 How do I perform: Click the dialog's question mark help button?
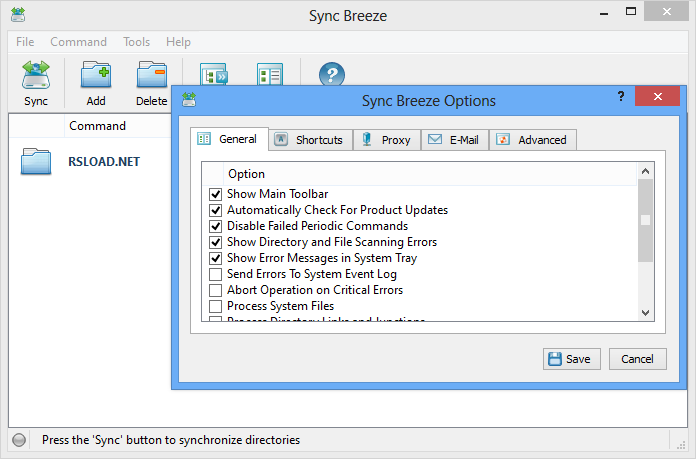click(x=621, y=96)
